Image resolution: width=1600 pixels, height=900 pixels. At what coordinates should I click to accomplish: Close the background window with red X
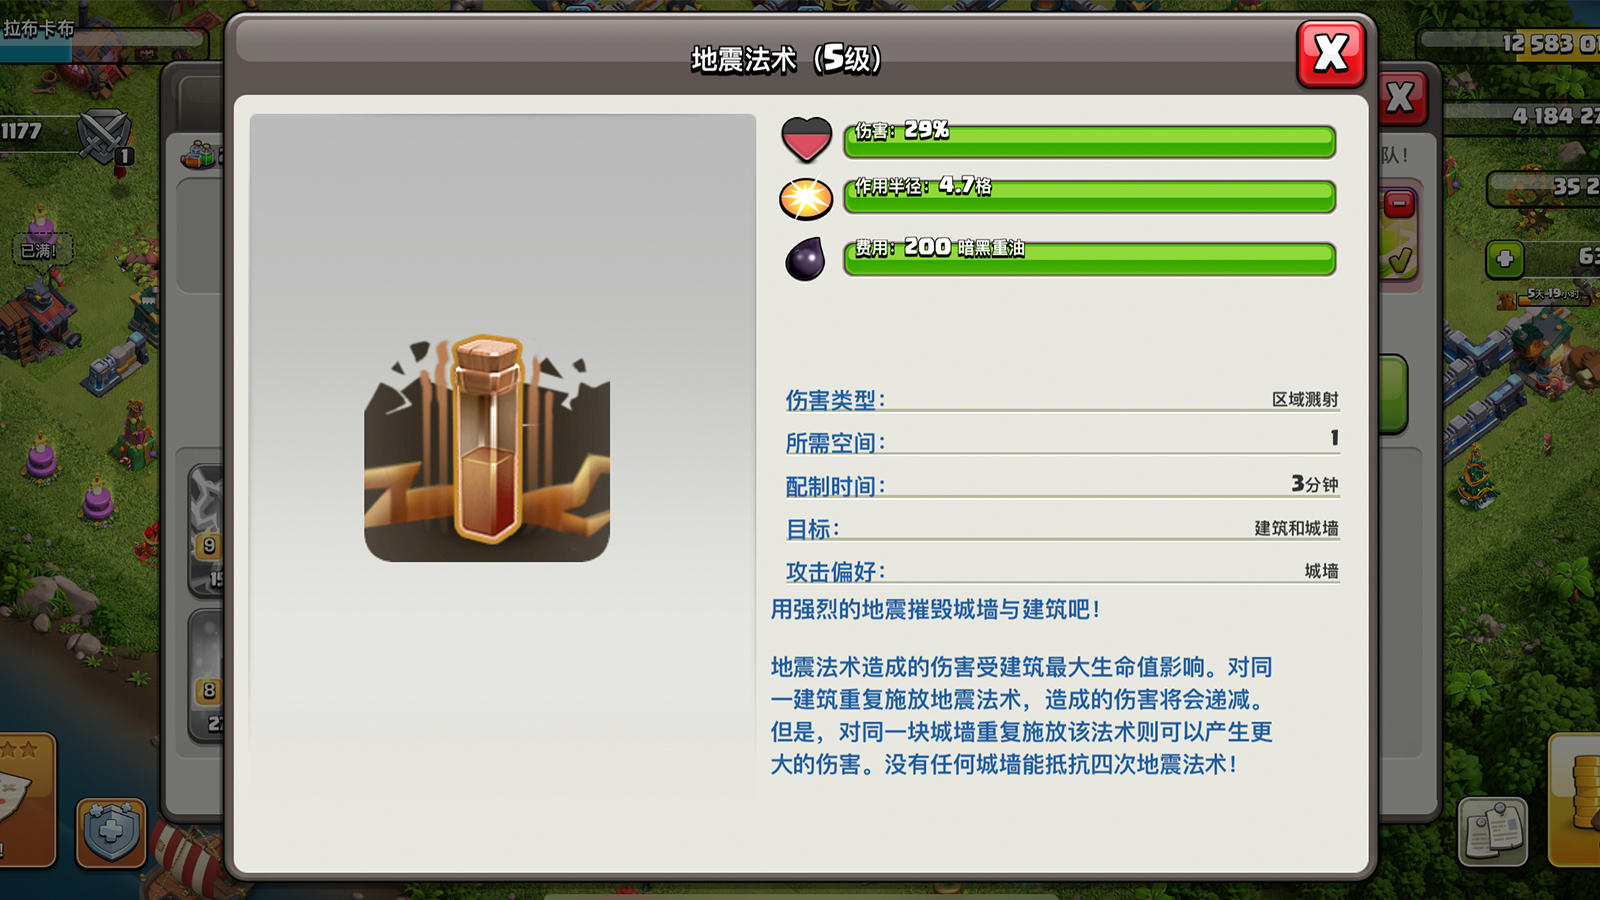(x=1401, y=98)
